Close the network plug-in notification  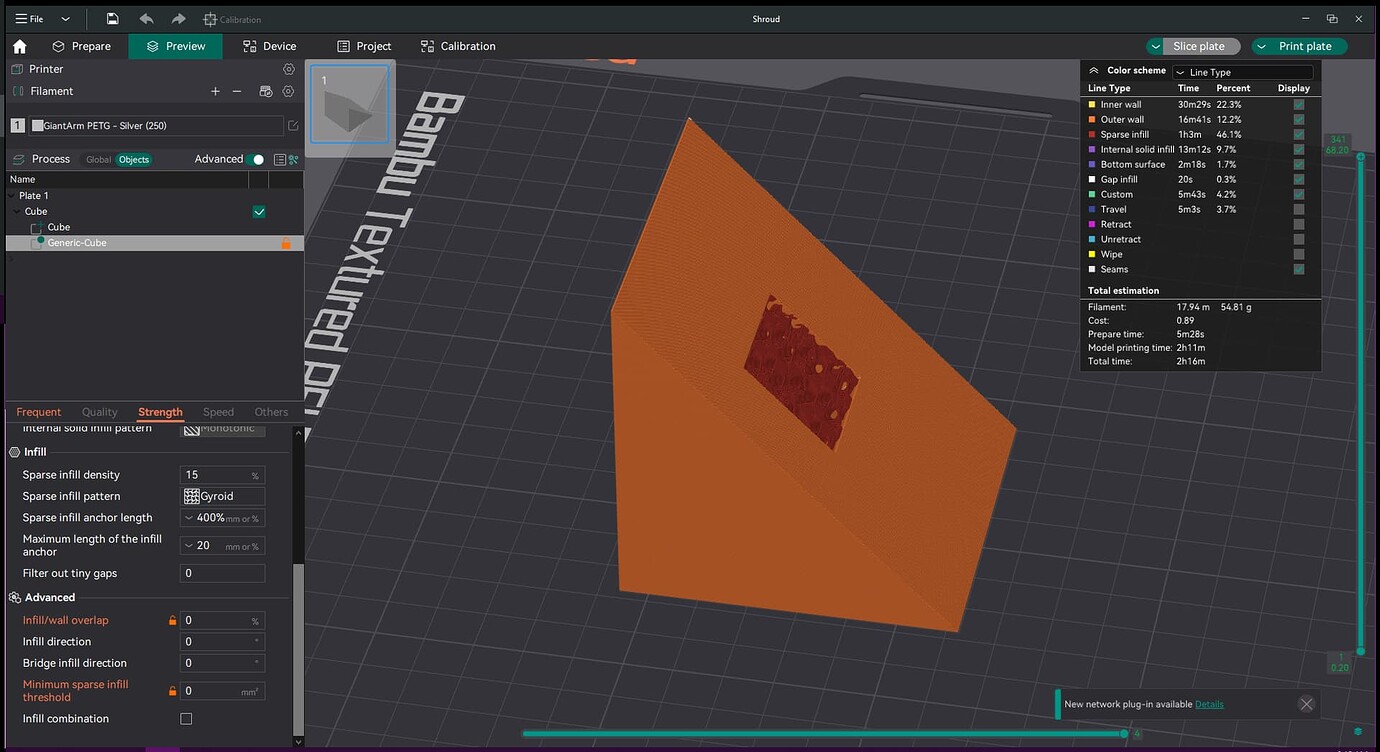(x=1306, y=704)
